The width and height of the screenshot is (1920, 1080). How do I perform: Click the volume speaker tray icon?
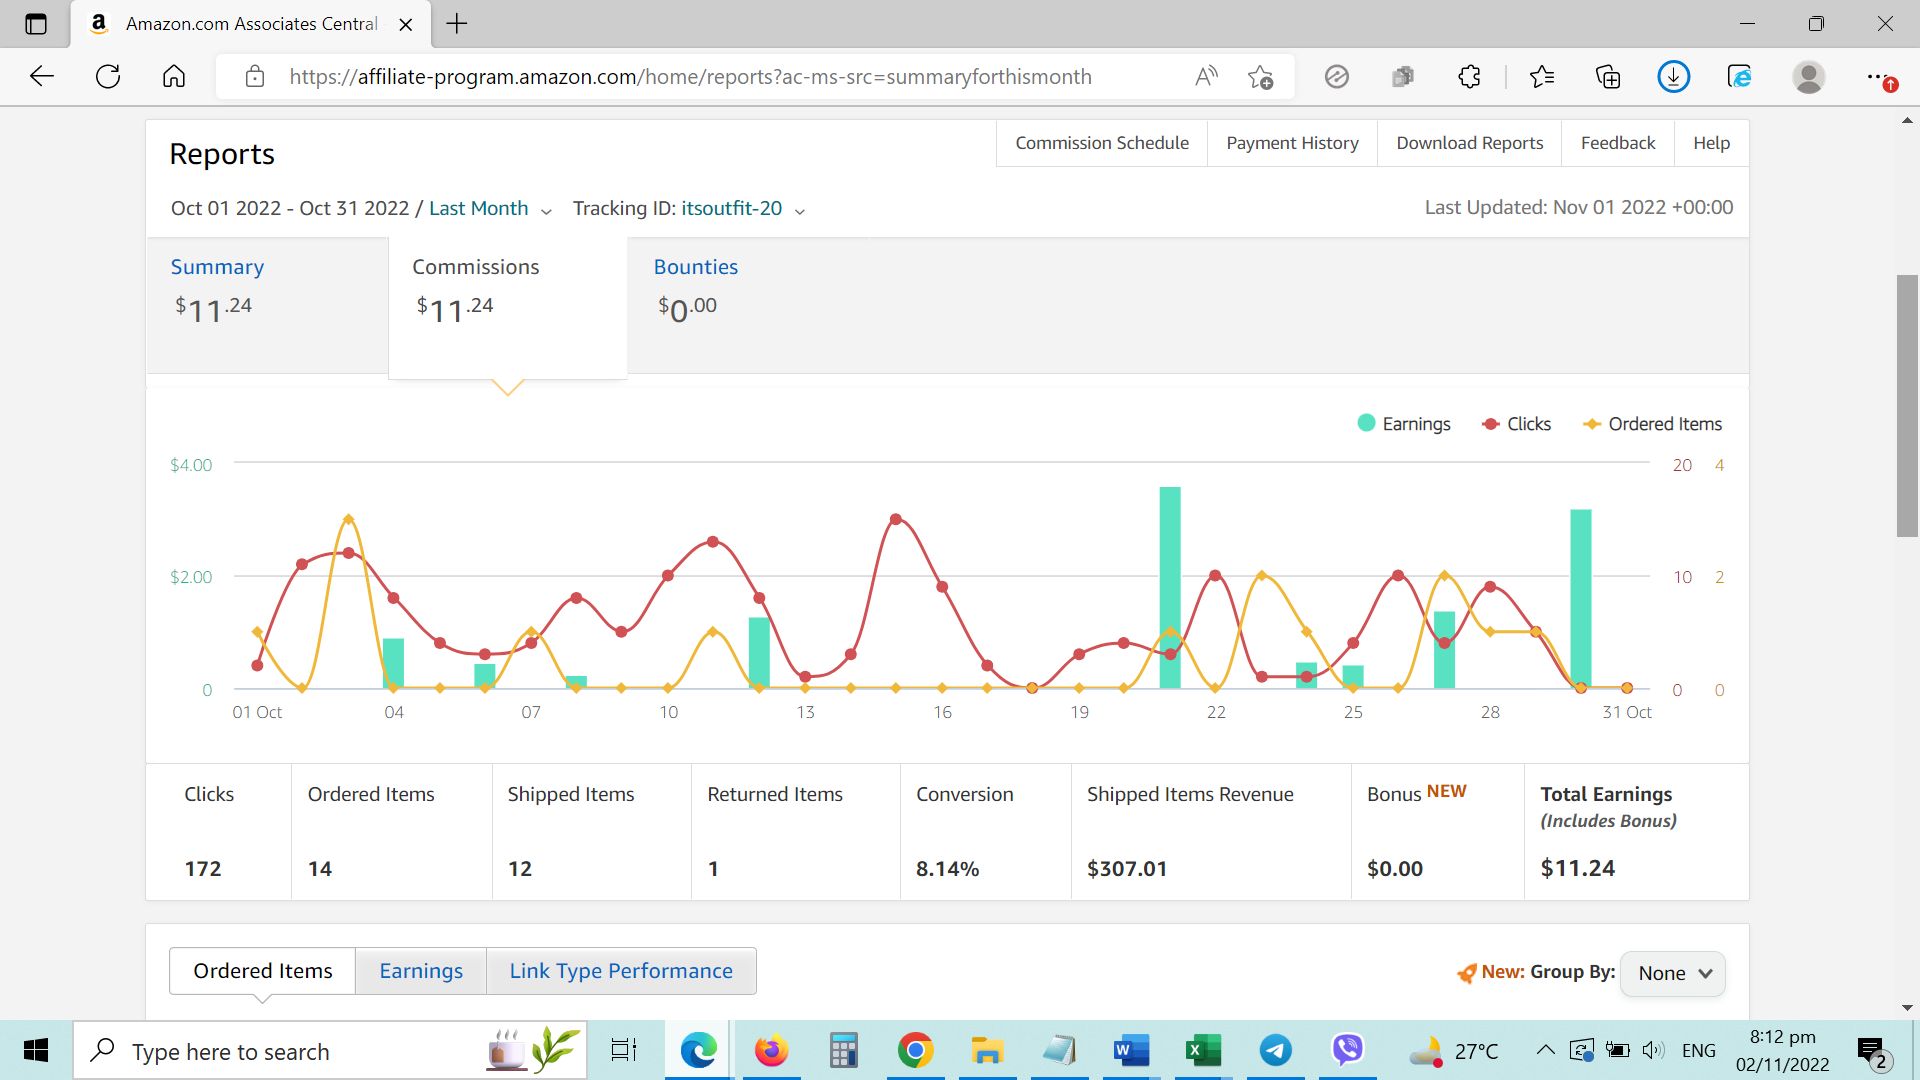(1653, 1050)
